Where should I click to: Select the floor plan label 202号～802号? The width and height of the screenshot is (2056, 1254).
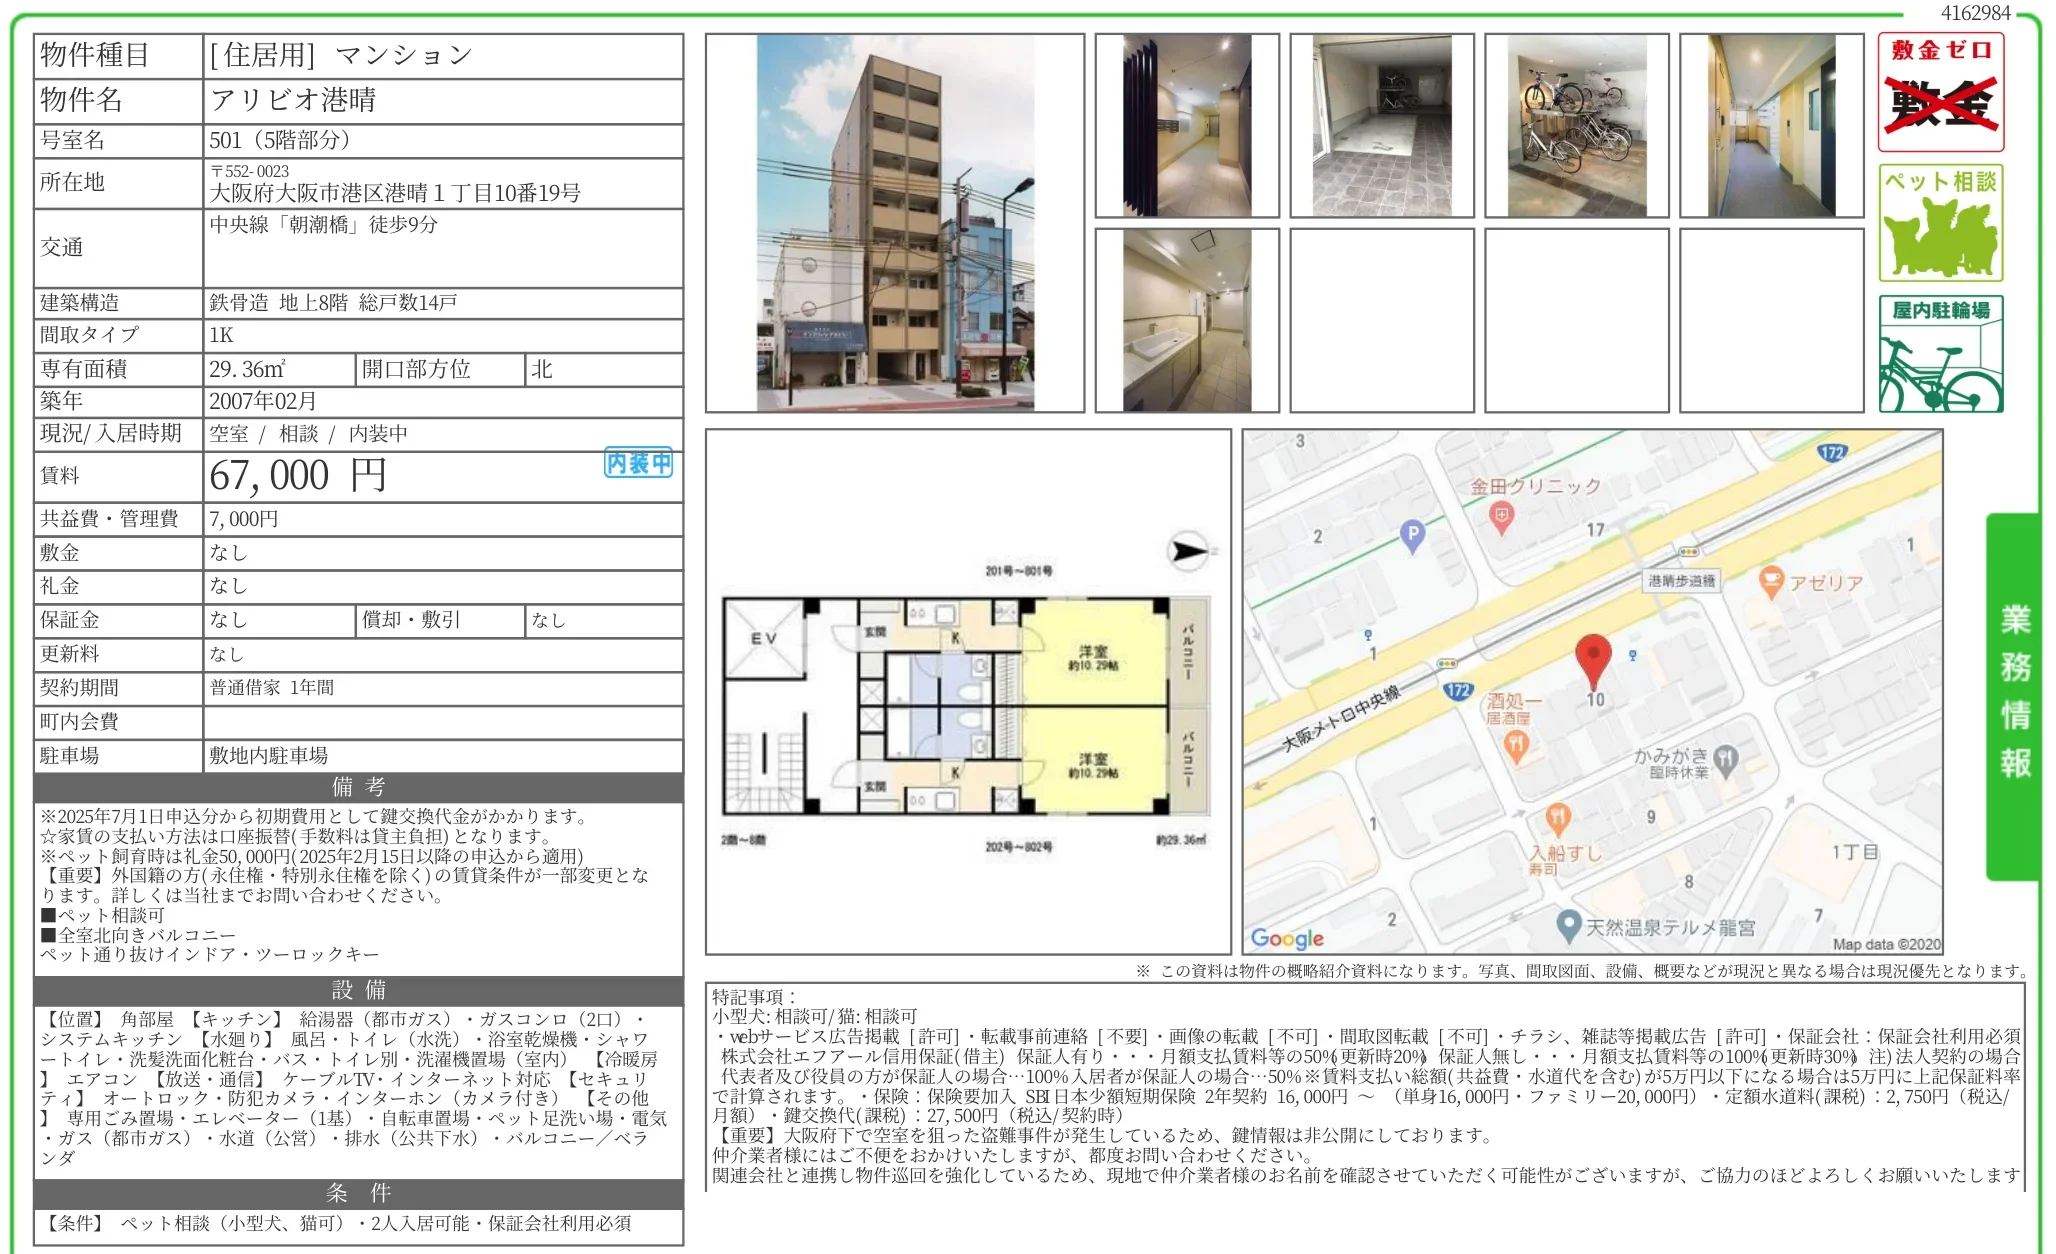[1018, 846]
